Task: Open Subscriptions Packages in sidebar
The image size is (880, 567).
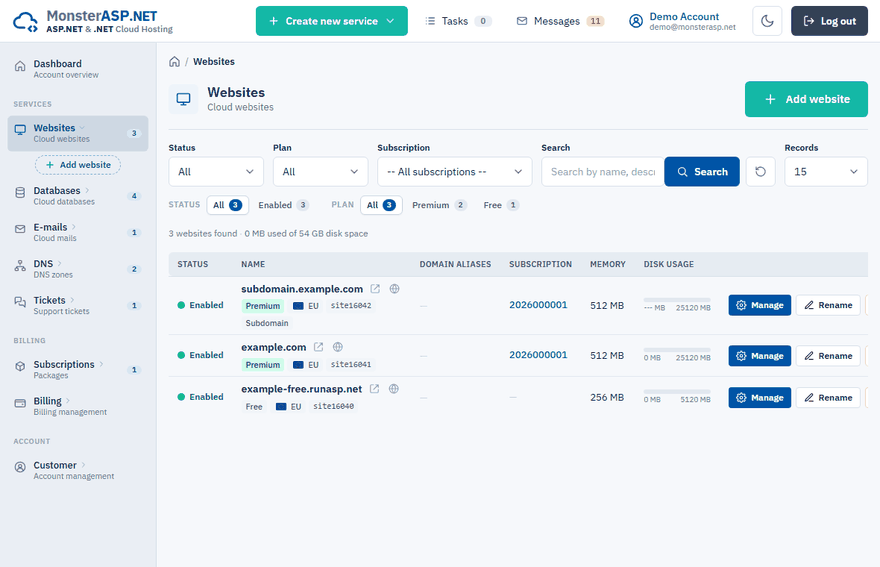Action: [x=77, y=369]
